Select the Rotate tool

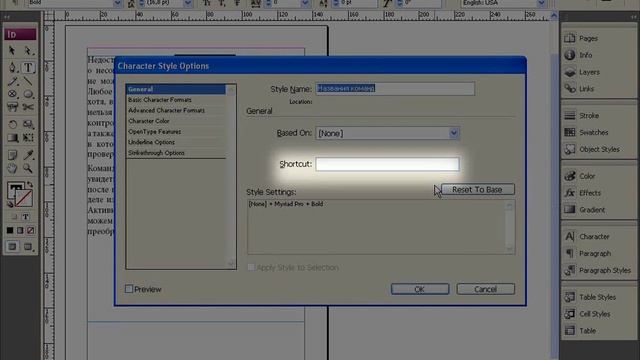click(12, 124)
